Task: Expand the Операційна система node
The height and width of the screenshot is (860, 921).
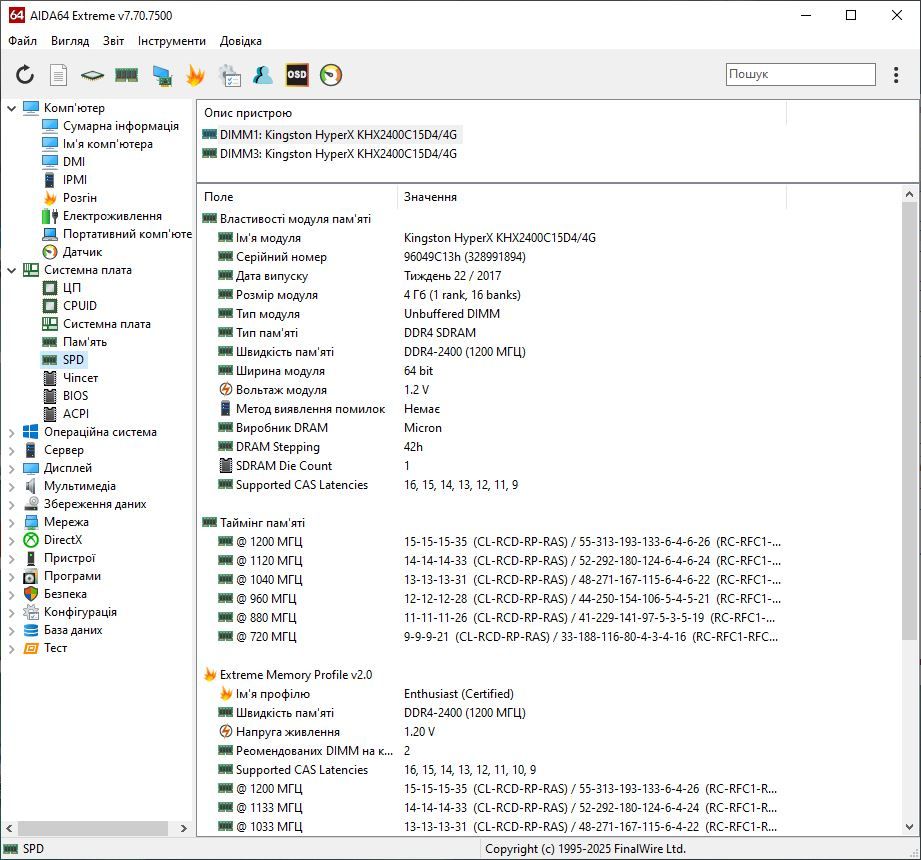Action: 11,432
